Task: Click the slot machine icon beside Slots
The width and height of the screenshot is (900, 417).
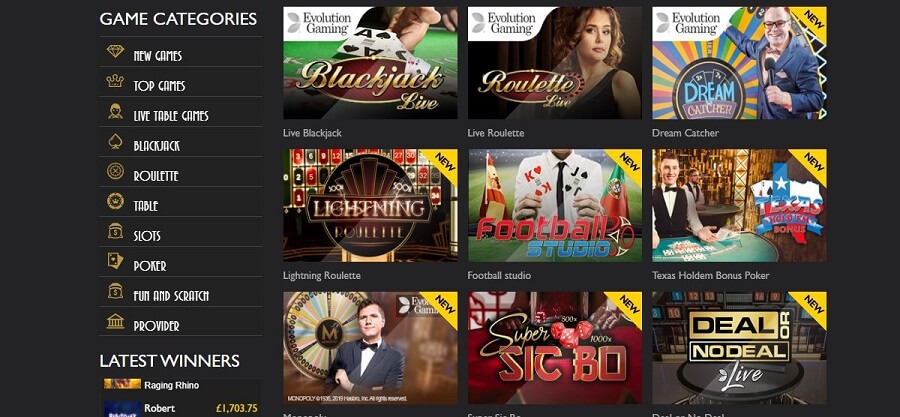Action: click(x=115, y=231)
